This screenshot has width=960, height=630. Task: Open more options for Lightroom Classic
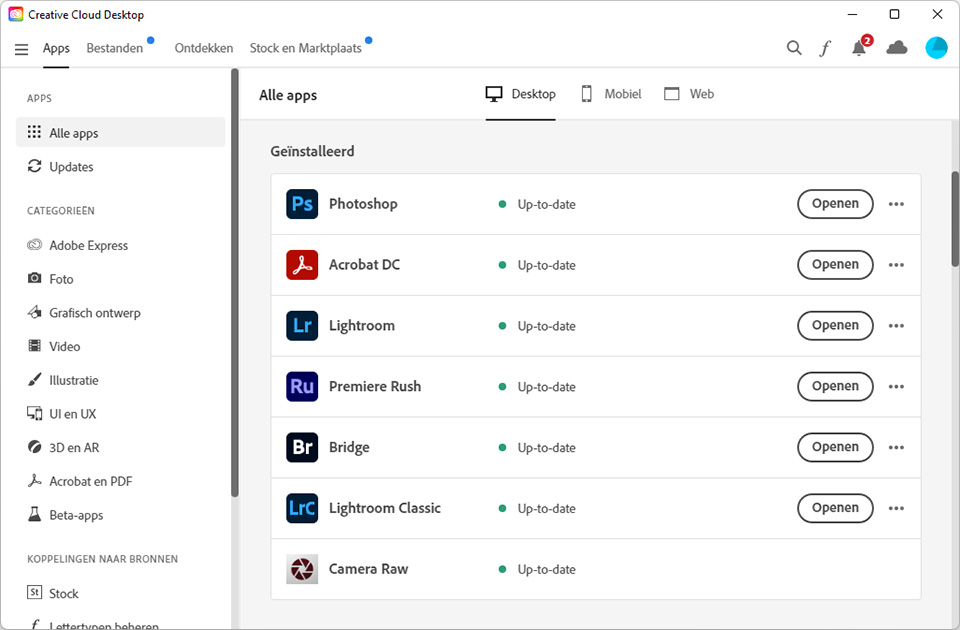pos(896,508)
